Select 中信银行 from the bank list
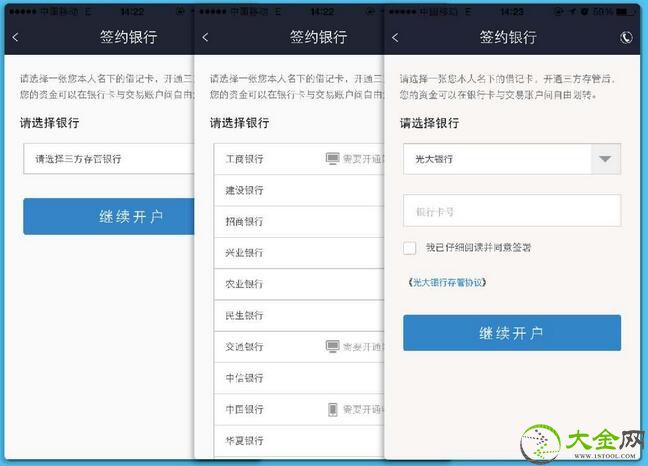The image size is (648, 466). pyautogui.click(x=299, y=378)
